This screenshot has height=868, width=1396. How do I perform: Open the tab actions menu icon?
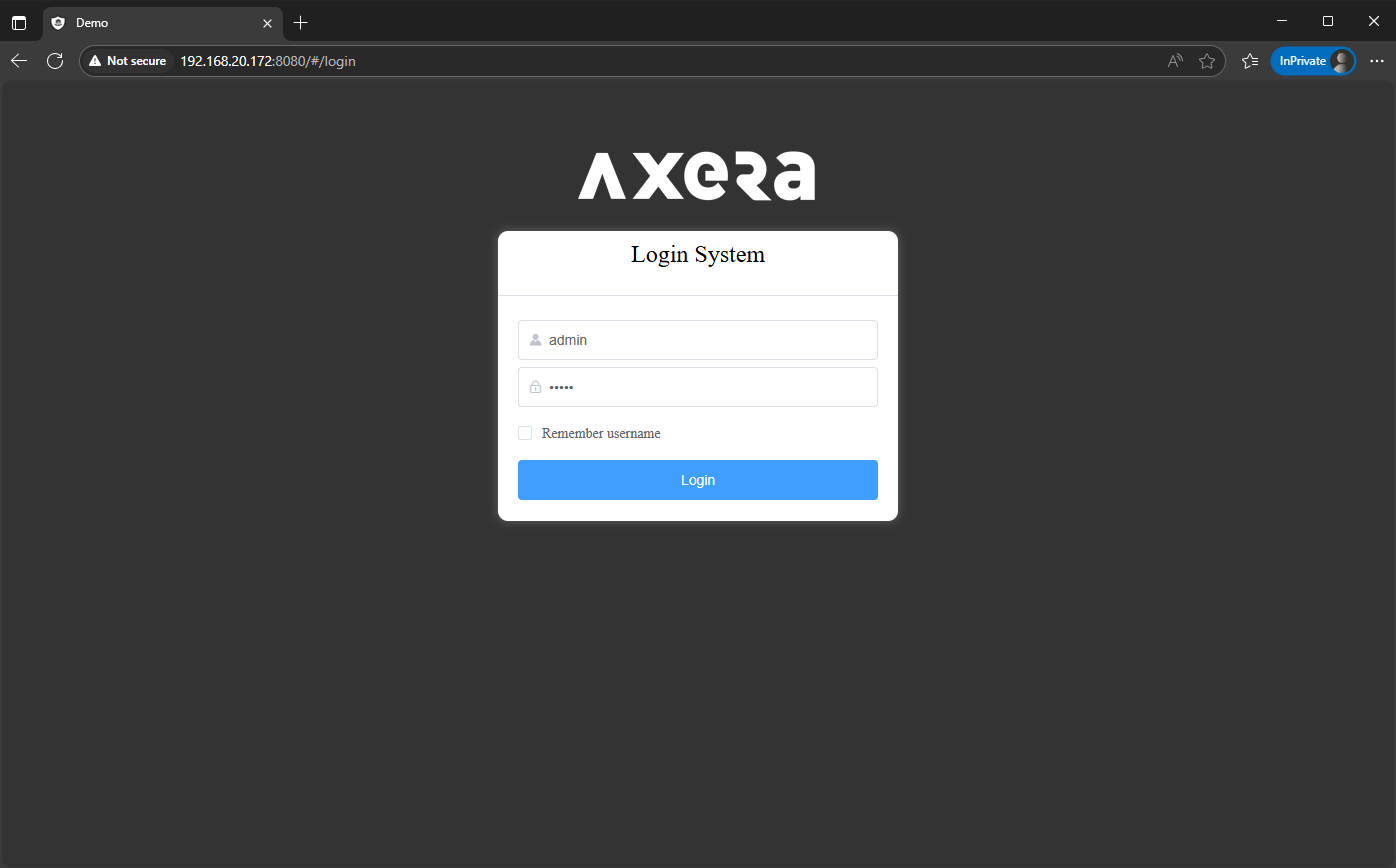pyautogui.click(x=19, y=22)
